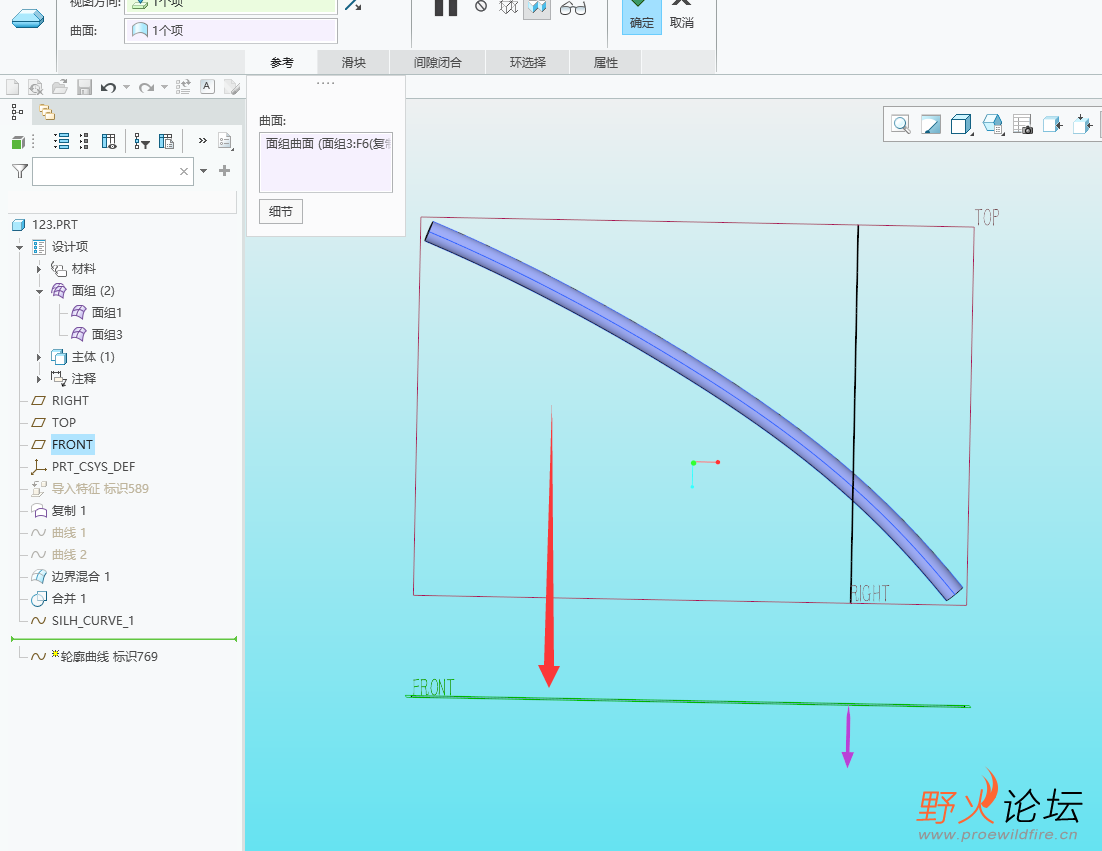Select the Layer Tree tab icon

coord(47,112)
